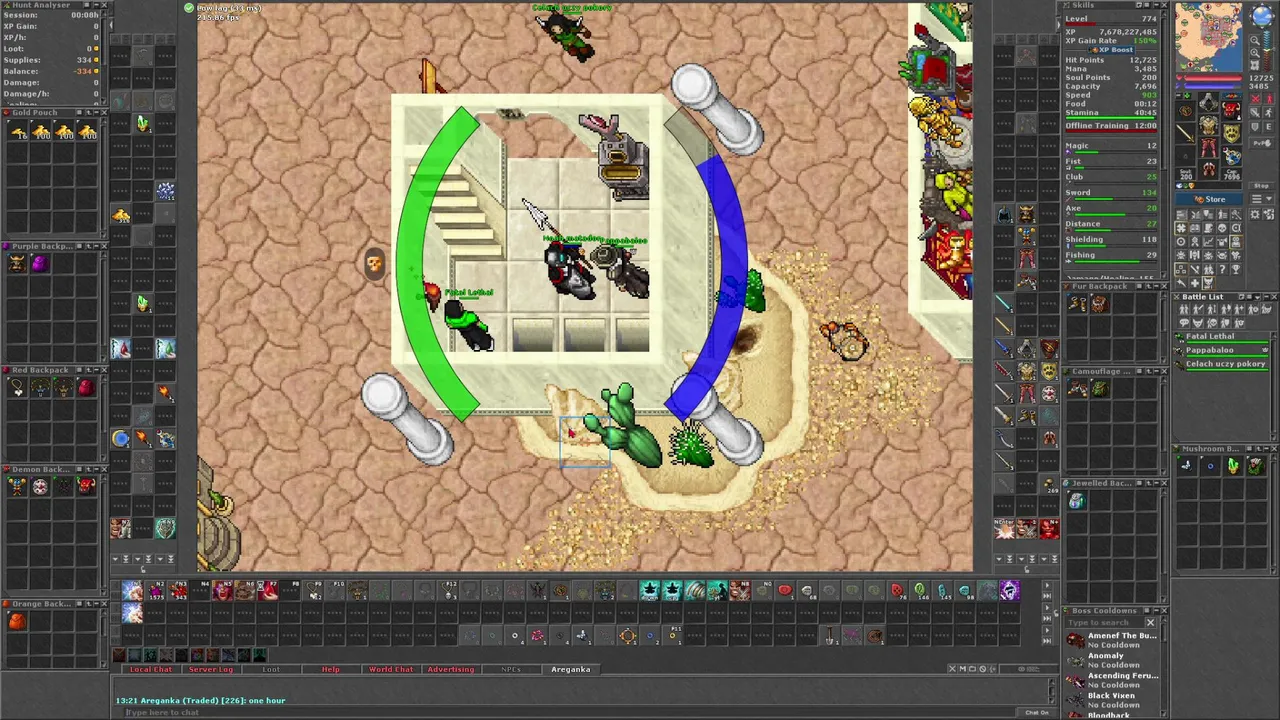Toggle the Chat On button
Image resolution: width=1280 pixels, height=720 pixels.
(x=1037, y=713)
